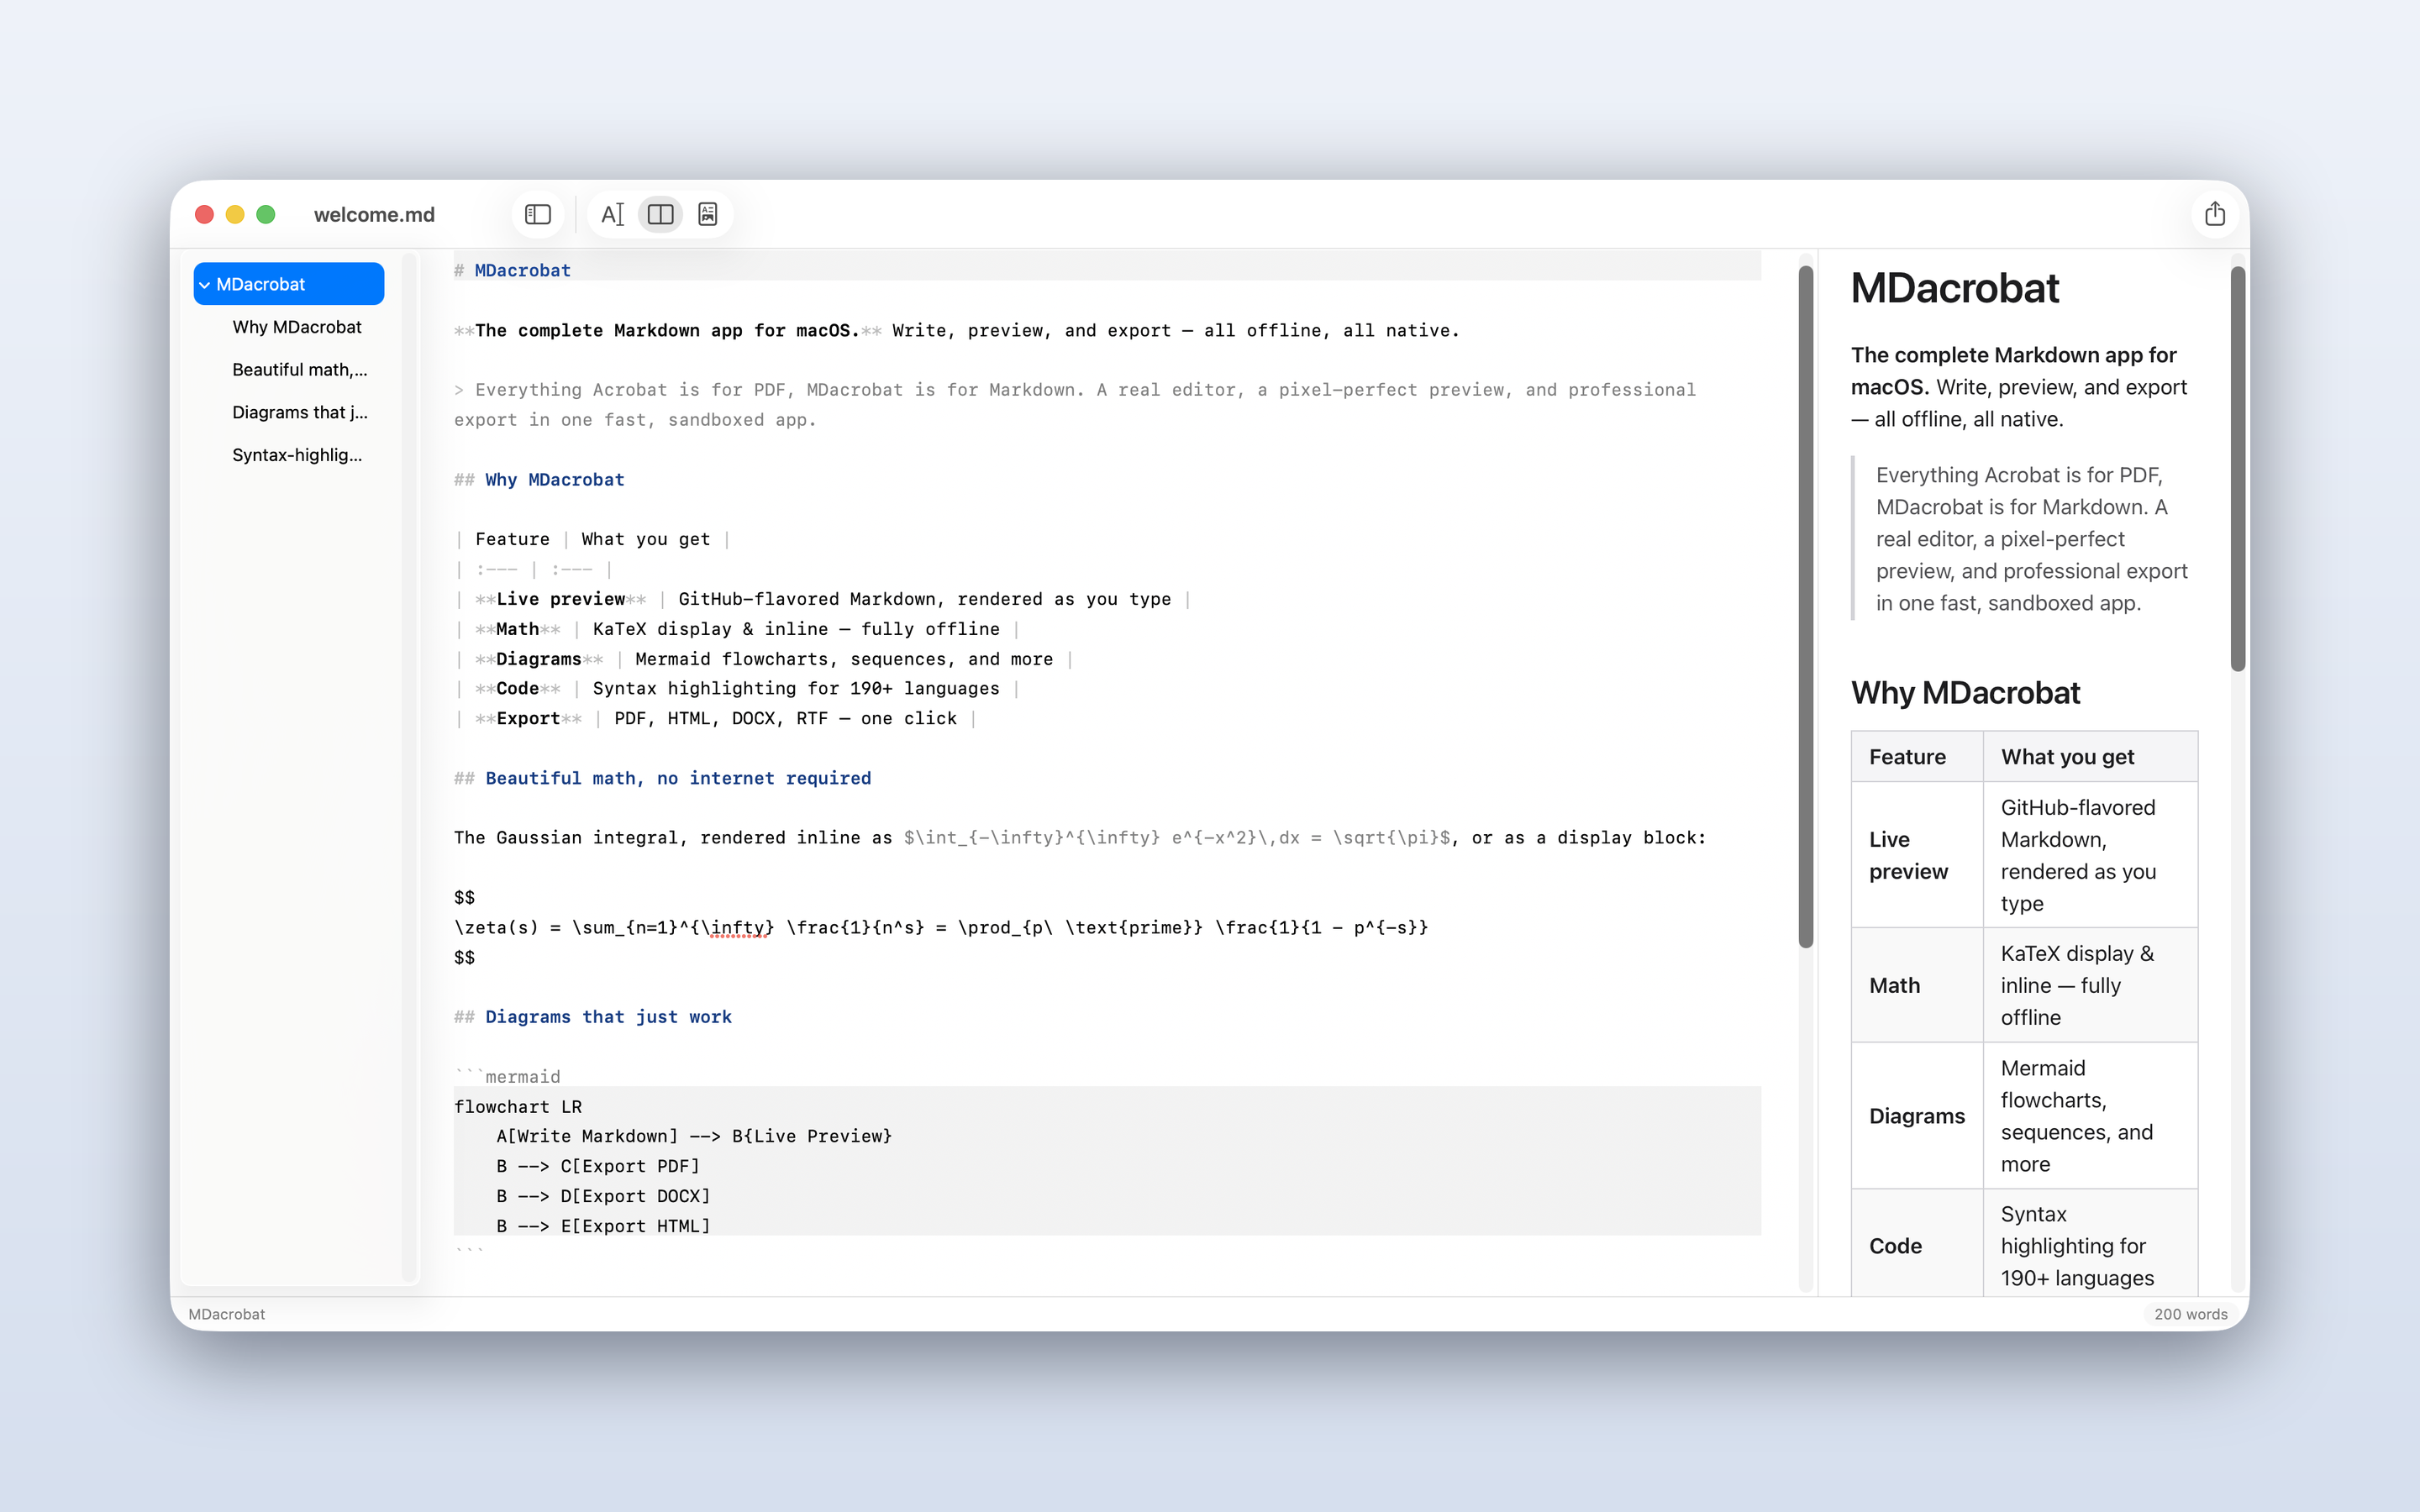Select the MDacrobat outline heading
Viewport: 2420px width, 1512px height.
289,284
